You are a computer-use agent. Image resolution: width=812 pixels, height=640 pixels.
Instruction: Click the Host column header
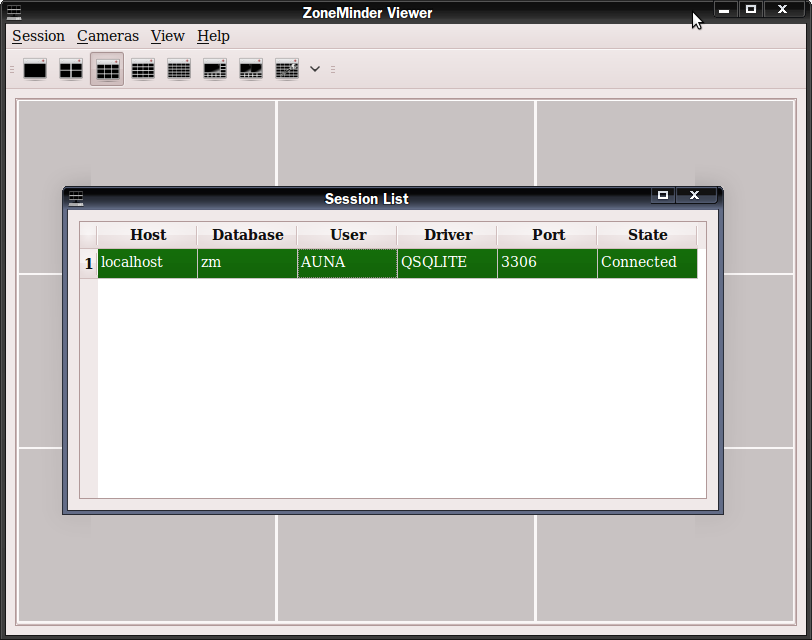[x=148, y=235]
